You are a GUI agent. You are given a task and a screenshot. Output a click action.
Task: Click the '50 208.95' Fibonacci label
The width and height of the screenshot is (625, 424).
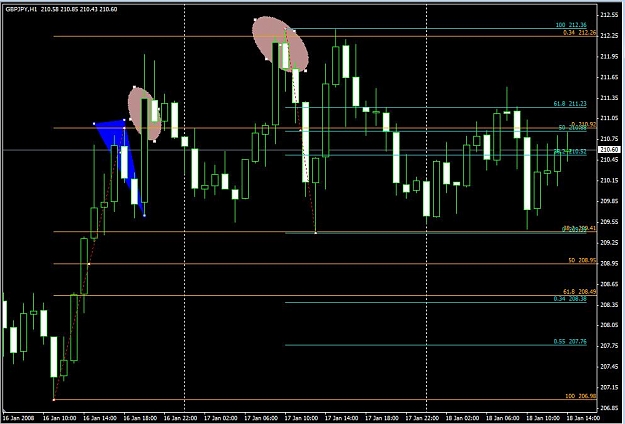pyautogui.click(x=582, y=260)
